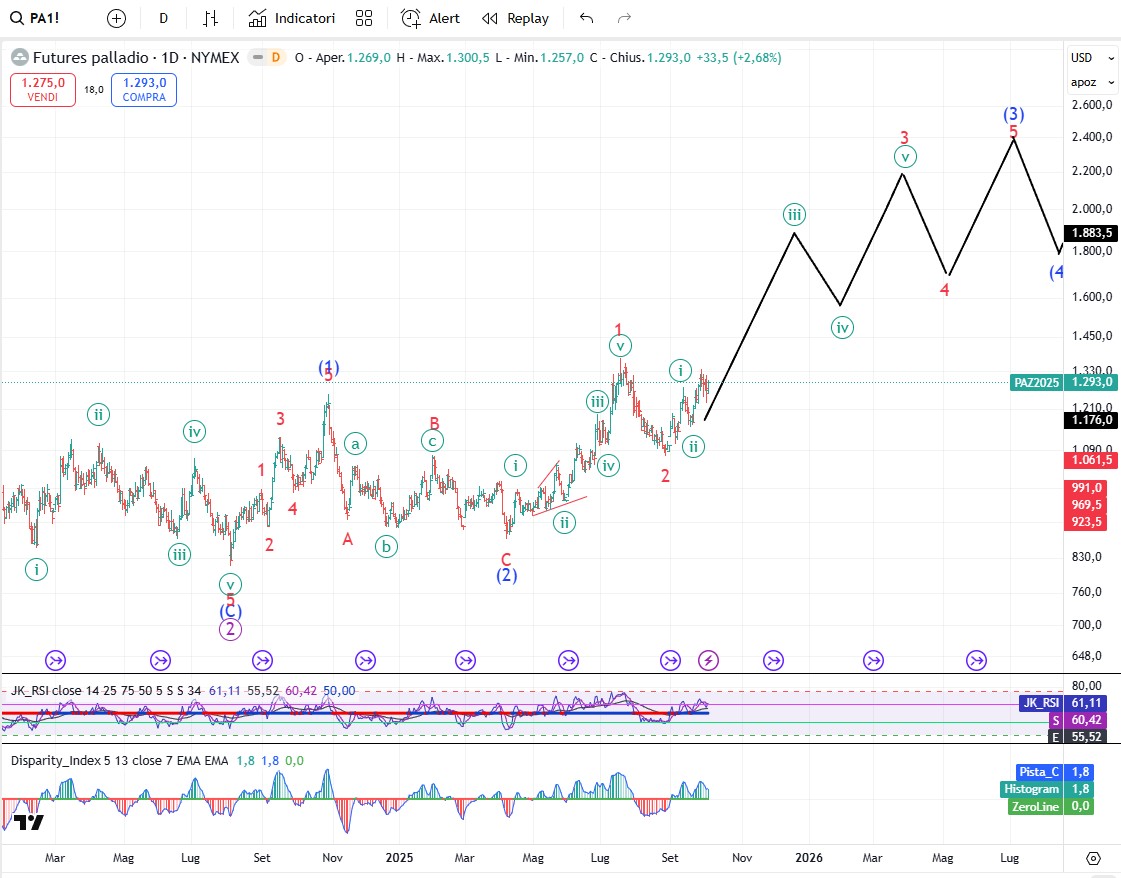The height and width of the screenshot is (878, 1121).
Task: Toggle the pill switch beside the symbol title
Action: [x=265, y=58]
